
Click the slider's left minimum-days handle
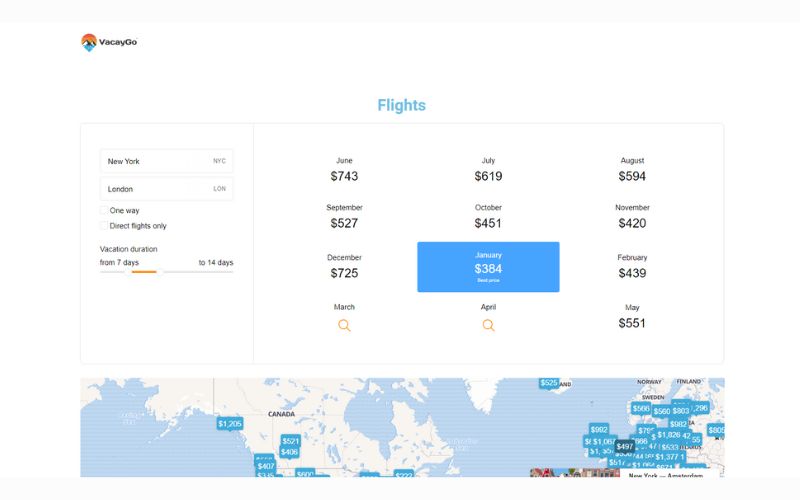128,272
